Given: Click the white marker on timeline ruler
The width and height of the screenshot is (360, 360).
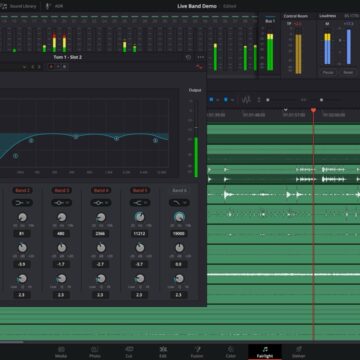Looking at the screenshot, I should tap(285, 110).
